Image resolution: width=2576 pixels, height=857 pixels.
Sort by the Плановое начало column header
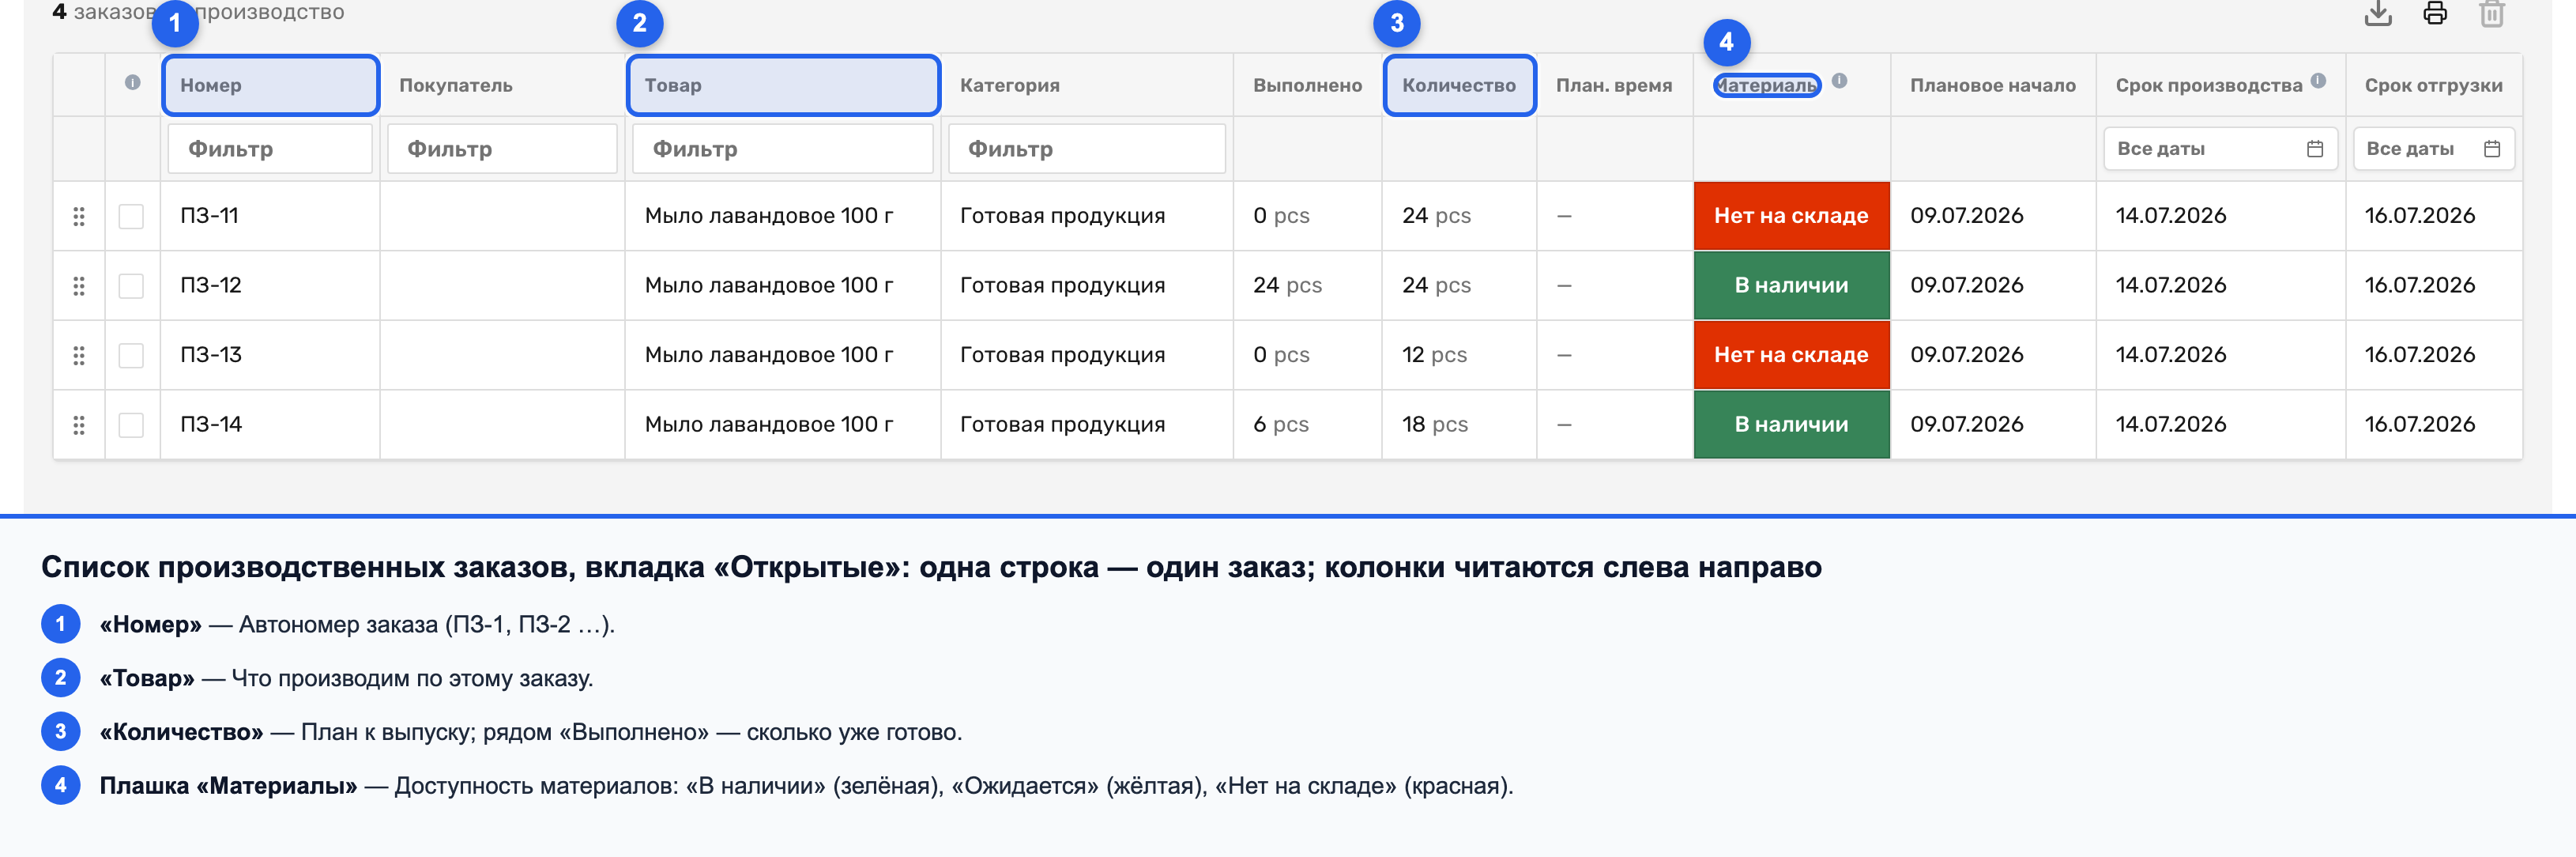(x=1992, y=86)
